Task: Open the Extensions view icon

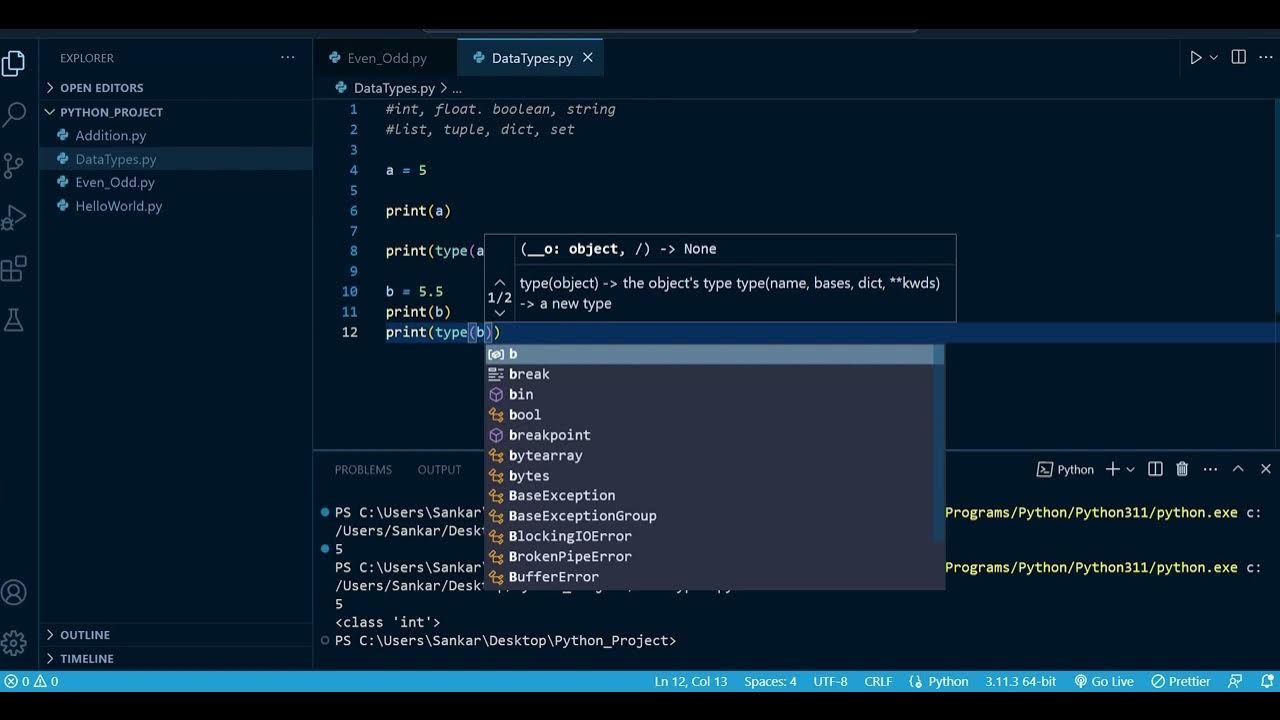Action: [x=14, y=269]
